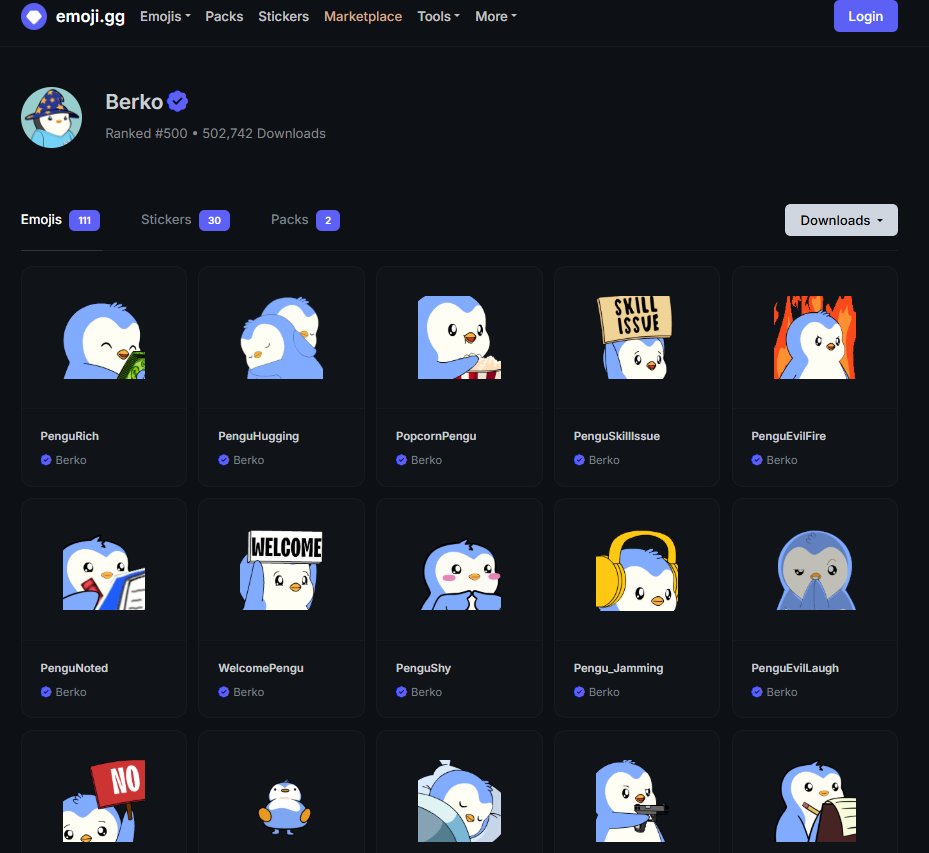Click verified badge under WelcomePengu
Viewport: 929px width, 853px height.
(x=223, y=692)
